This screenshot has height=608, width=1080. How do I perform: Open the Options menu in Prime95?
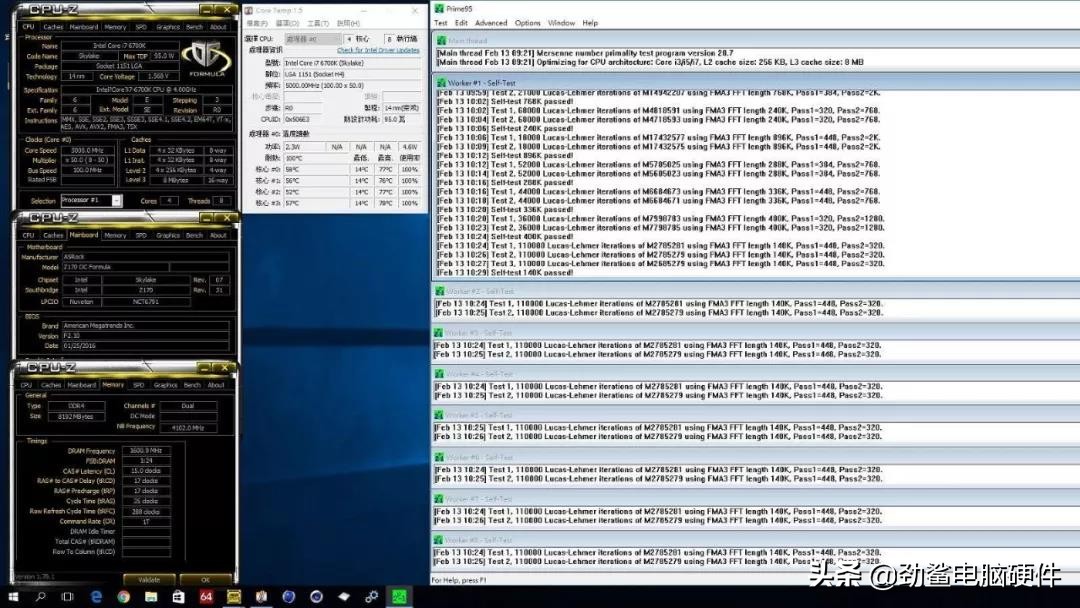pyautogui.click(x=528, y=23)
